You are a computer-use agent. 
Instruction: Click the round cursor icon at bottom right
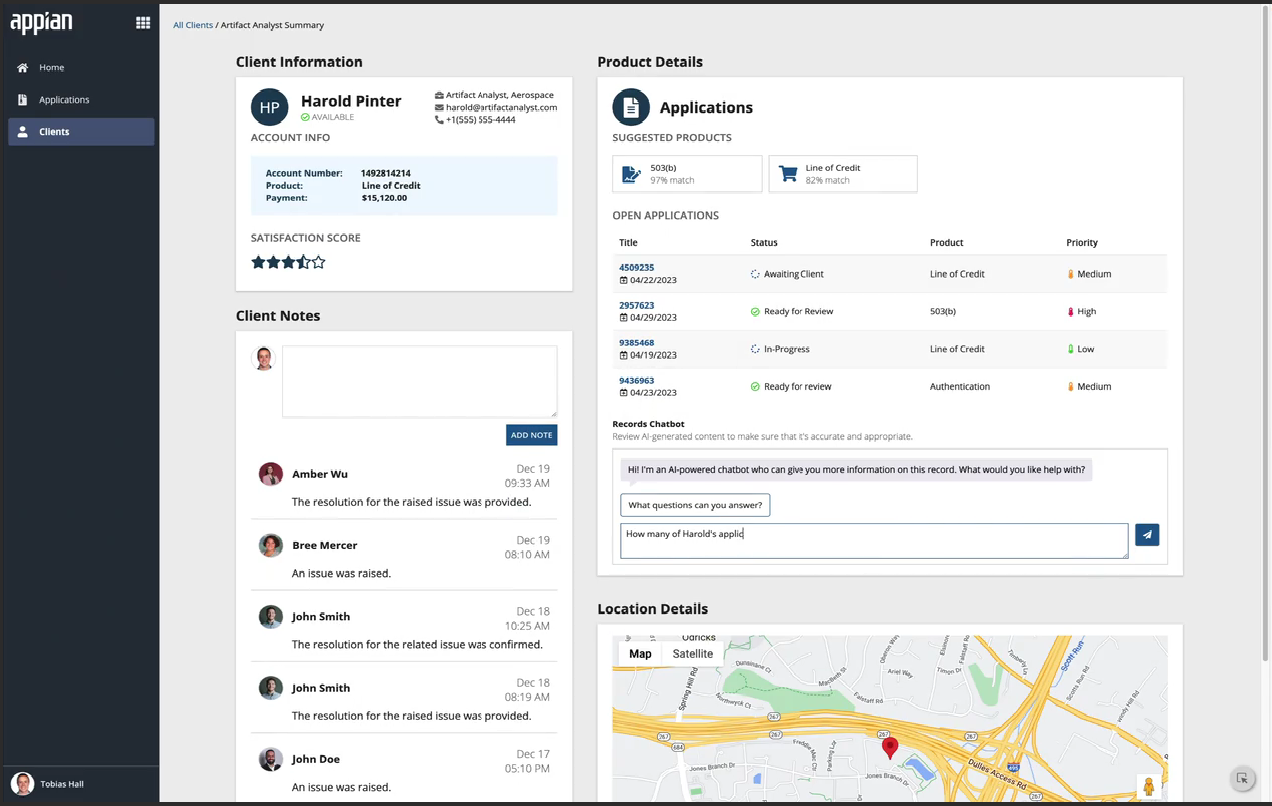(1242, 779)
